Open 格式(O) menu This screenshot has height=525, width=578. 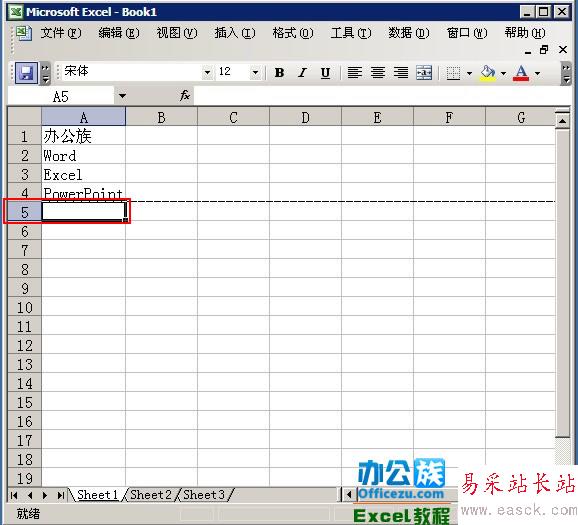coord(293,33)
